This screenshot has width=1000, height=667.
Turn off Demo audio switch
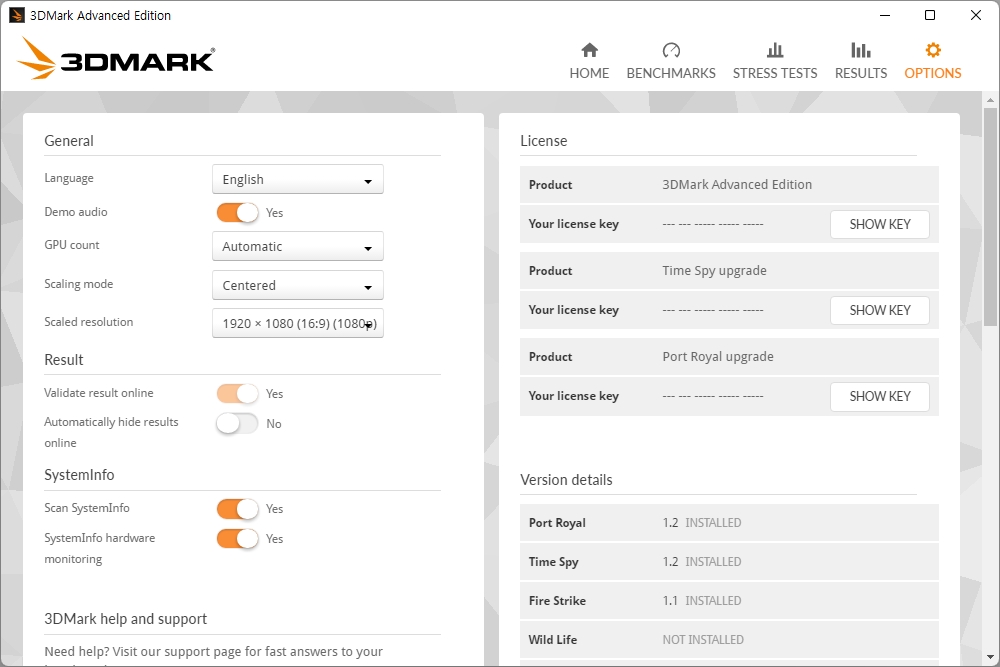(237, 212)
